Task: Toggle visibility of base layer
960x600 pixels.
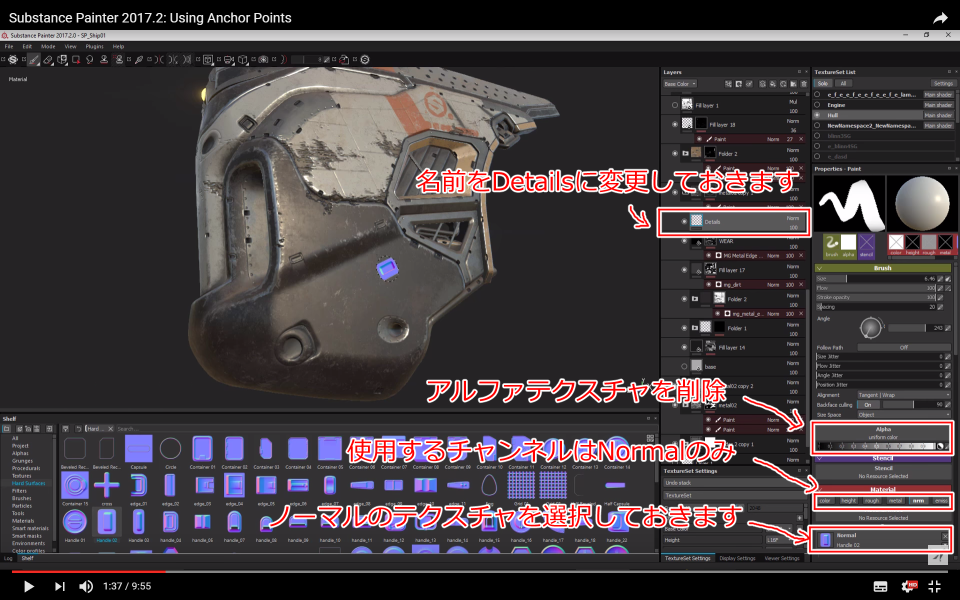Action: tap(684, 367)
